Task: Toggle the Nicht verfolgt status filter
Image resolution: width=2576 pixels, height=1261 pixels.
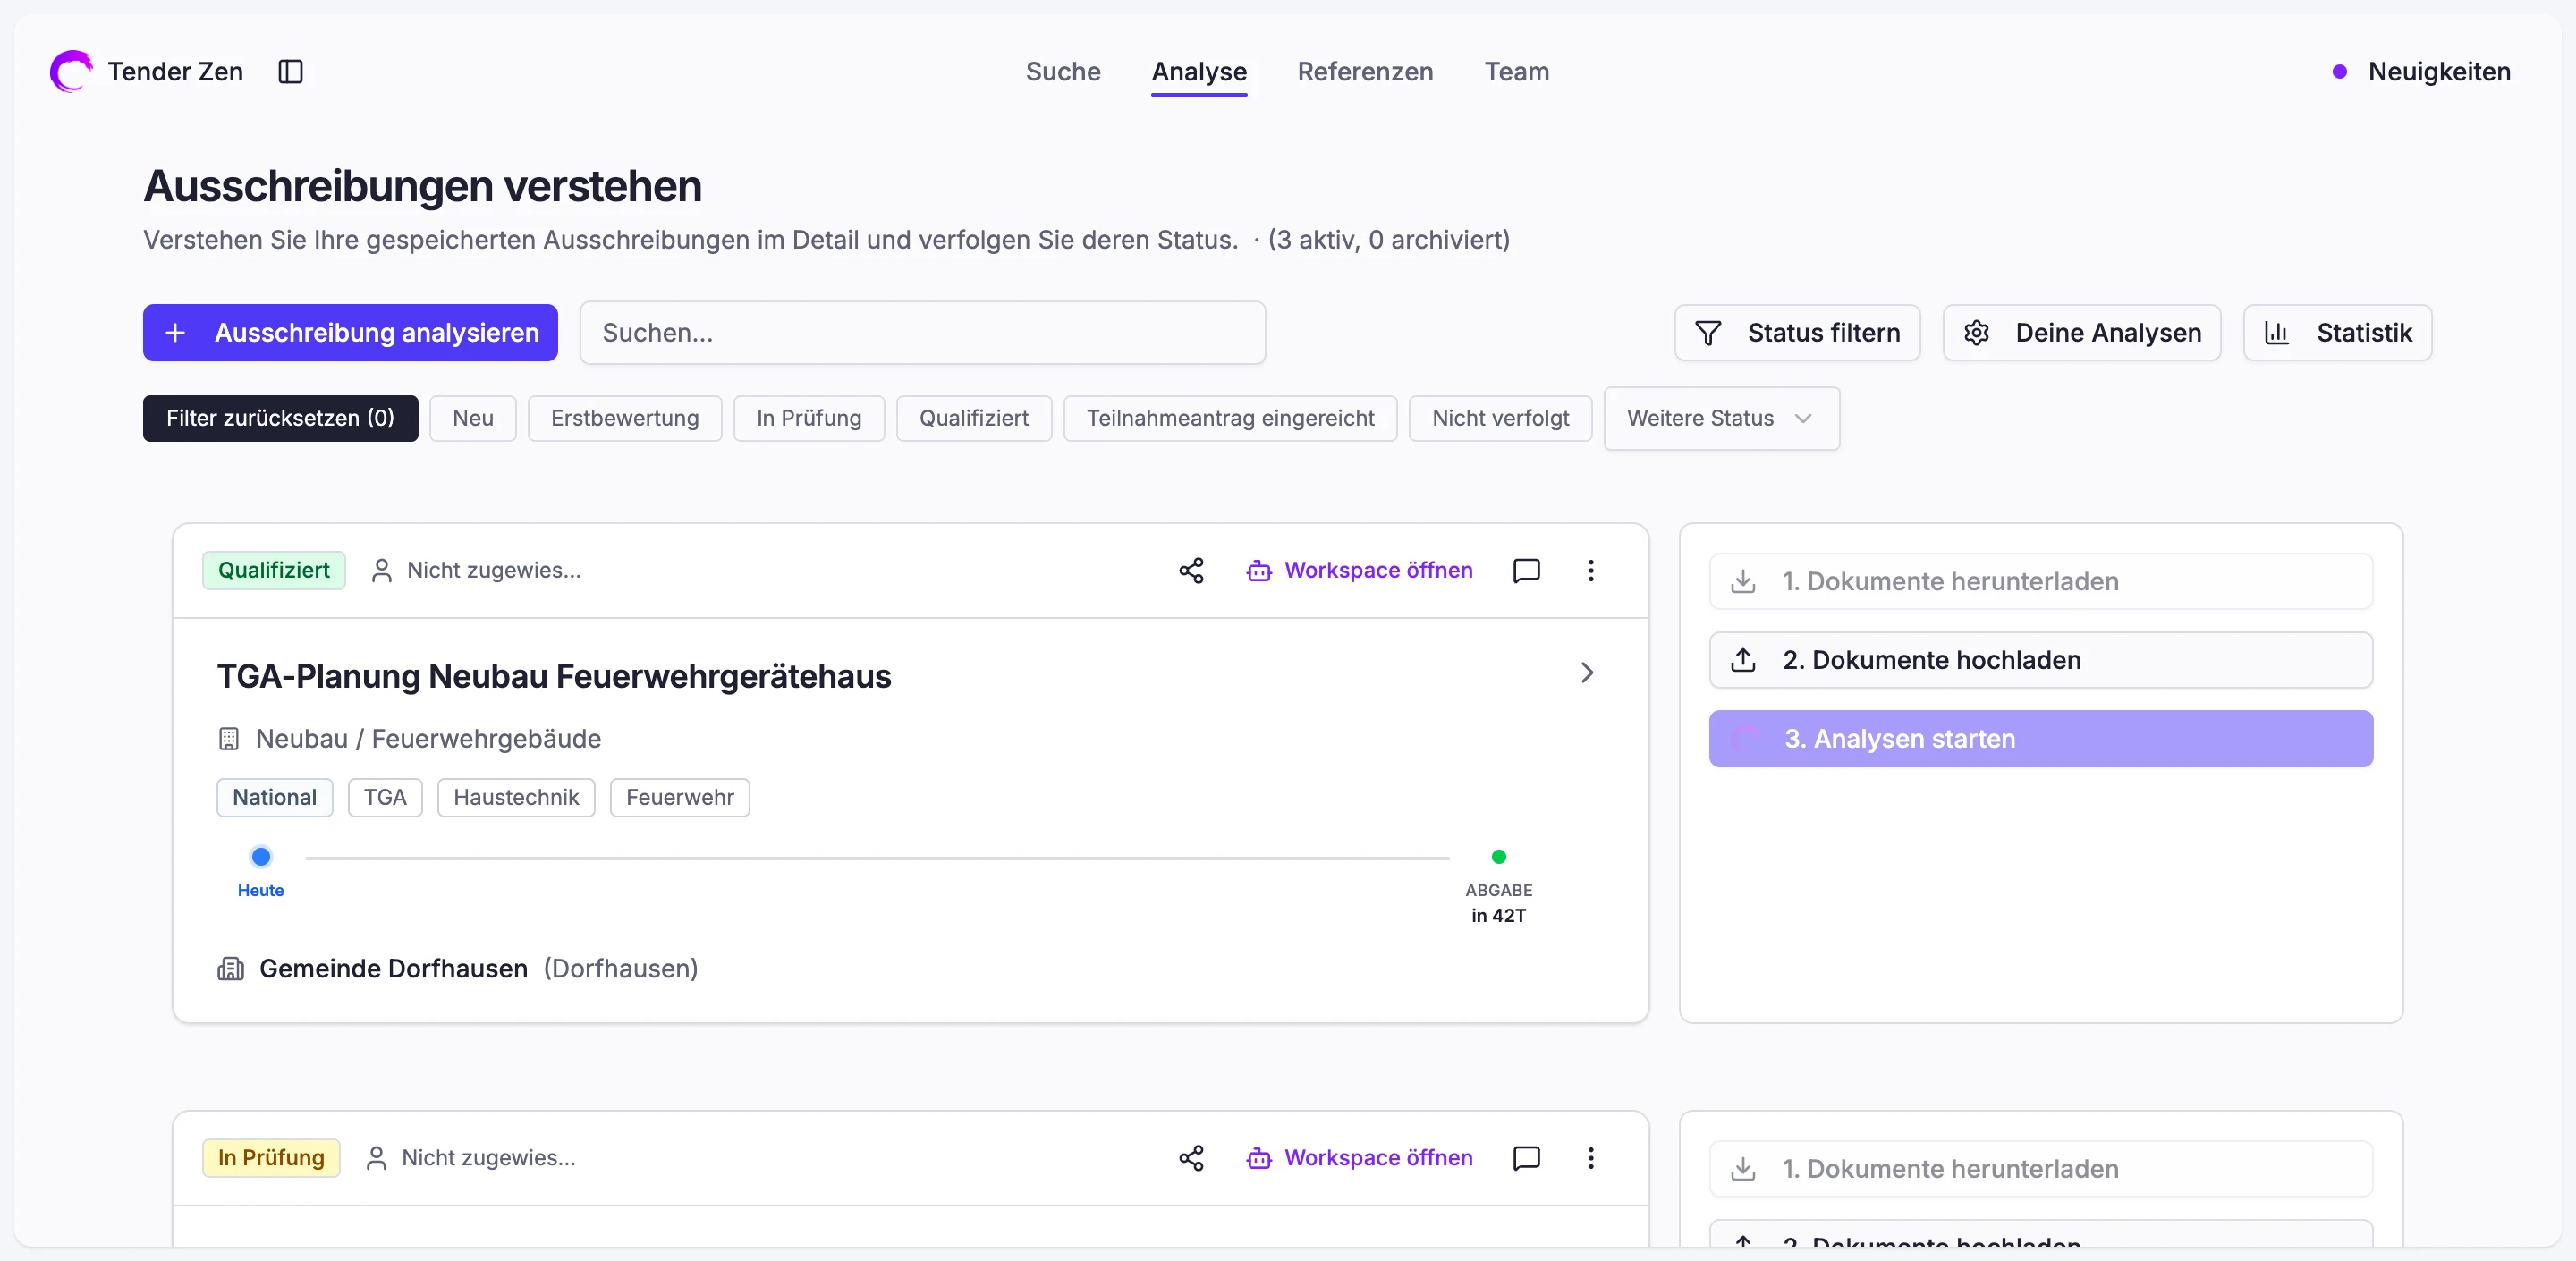Action: (1500, 418)
